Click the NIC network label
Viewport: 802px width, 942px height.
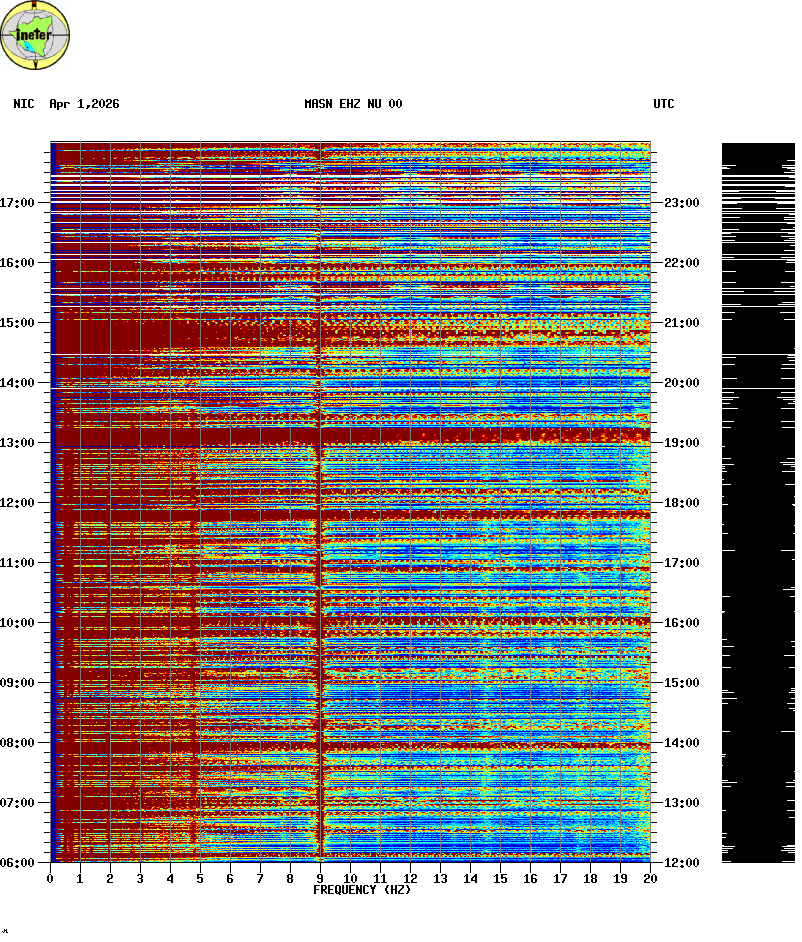pos(23,104)
